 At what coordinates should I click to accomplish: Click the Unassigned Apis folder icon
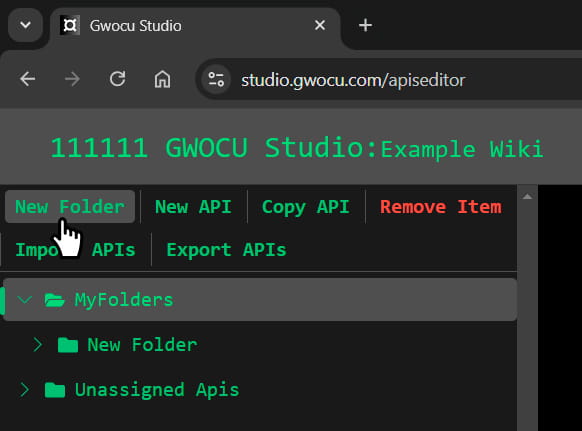point(55,390)
